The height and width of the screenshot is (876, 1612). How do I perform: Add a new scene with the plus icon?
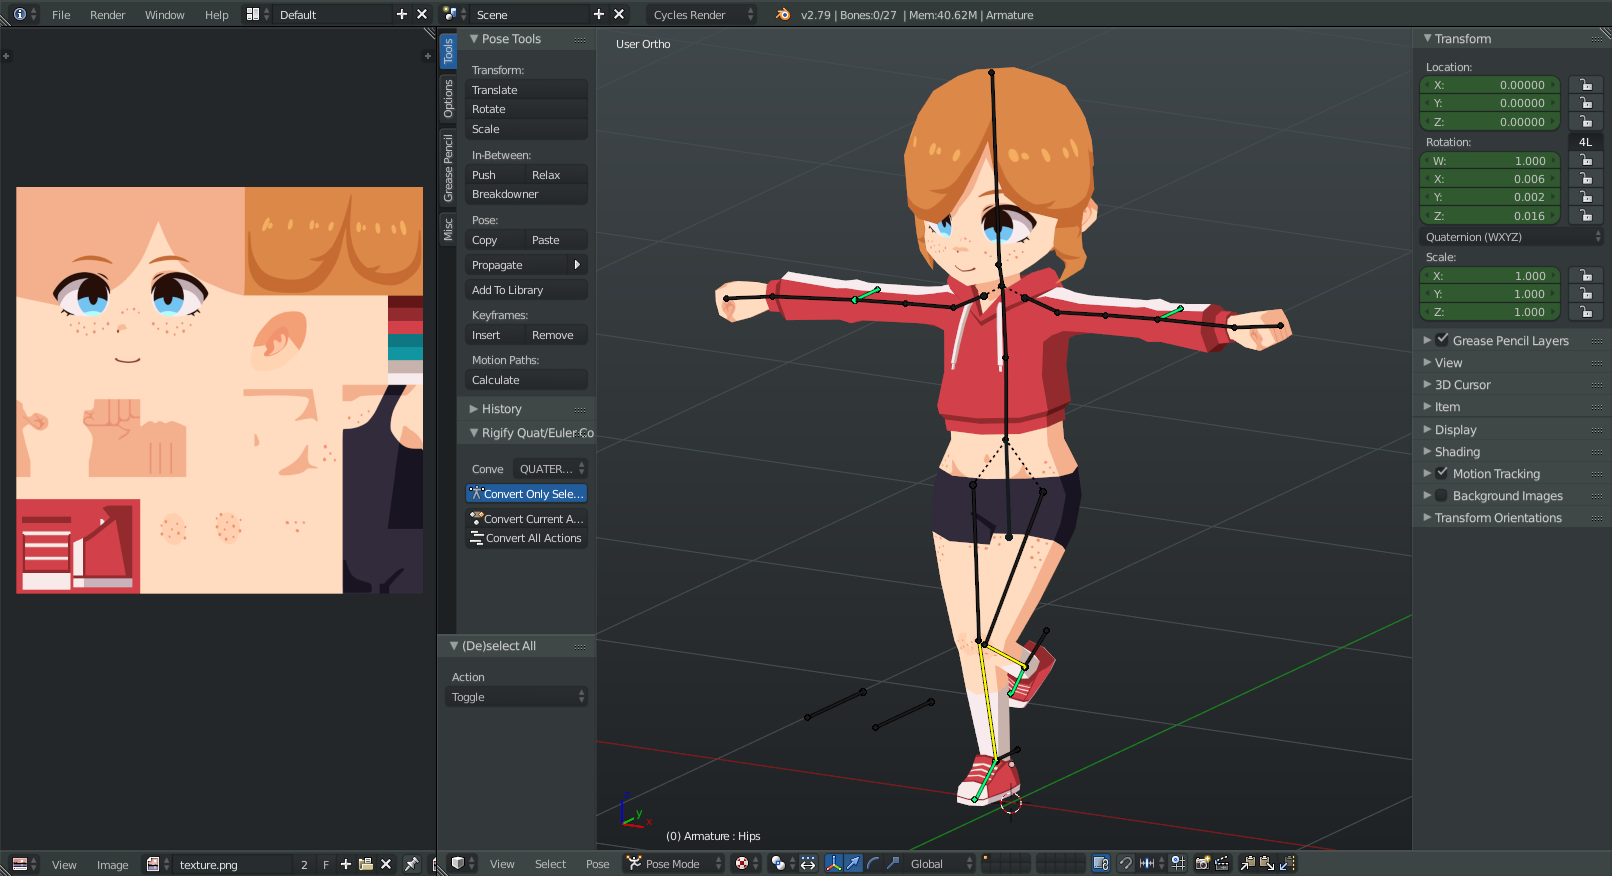[x=599, y=14]
